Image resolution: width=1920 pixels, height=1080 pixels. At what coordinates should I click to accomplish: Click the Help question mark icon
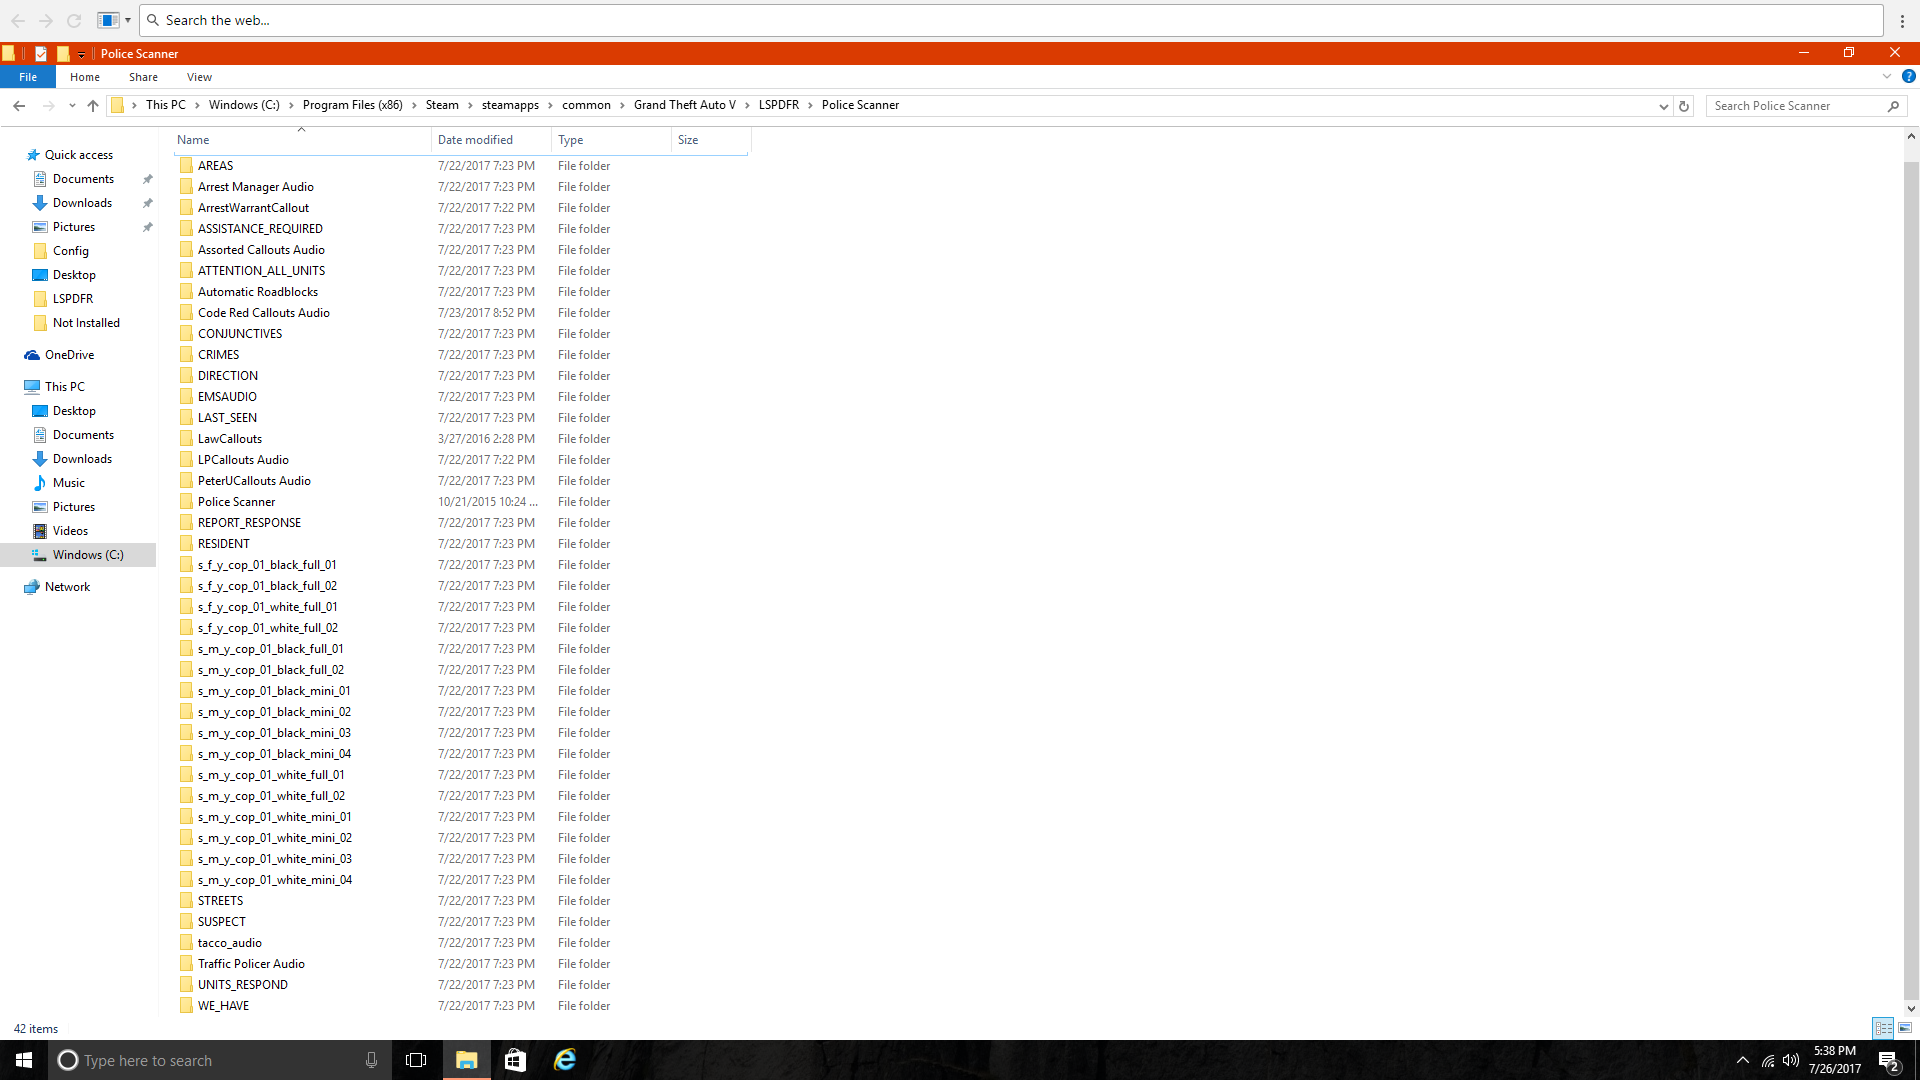tap(1908, 77)
